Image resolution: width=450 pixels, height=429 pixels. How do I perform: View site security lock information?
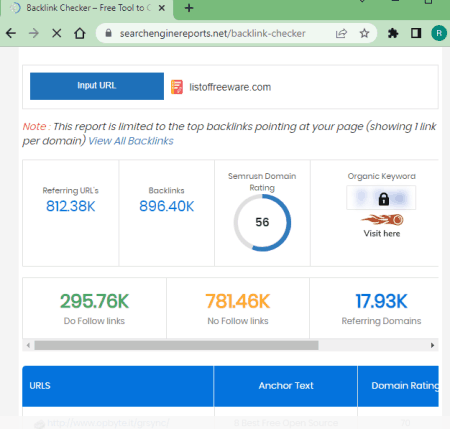pos(108,33)
